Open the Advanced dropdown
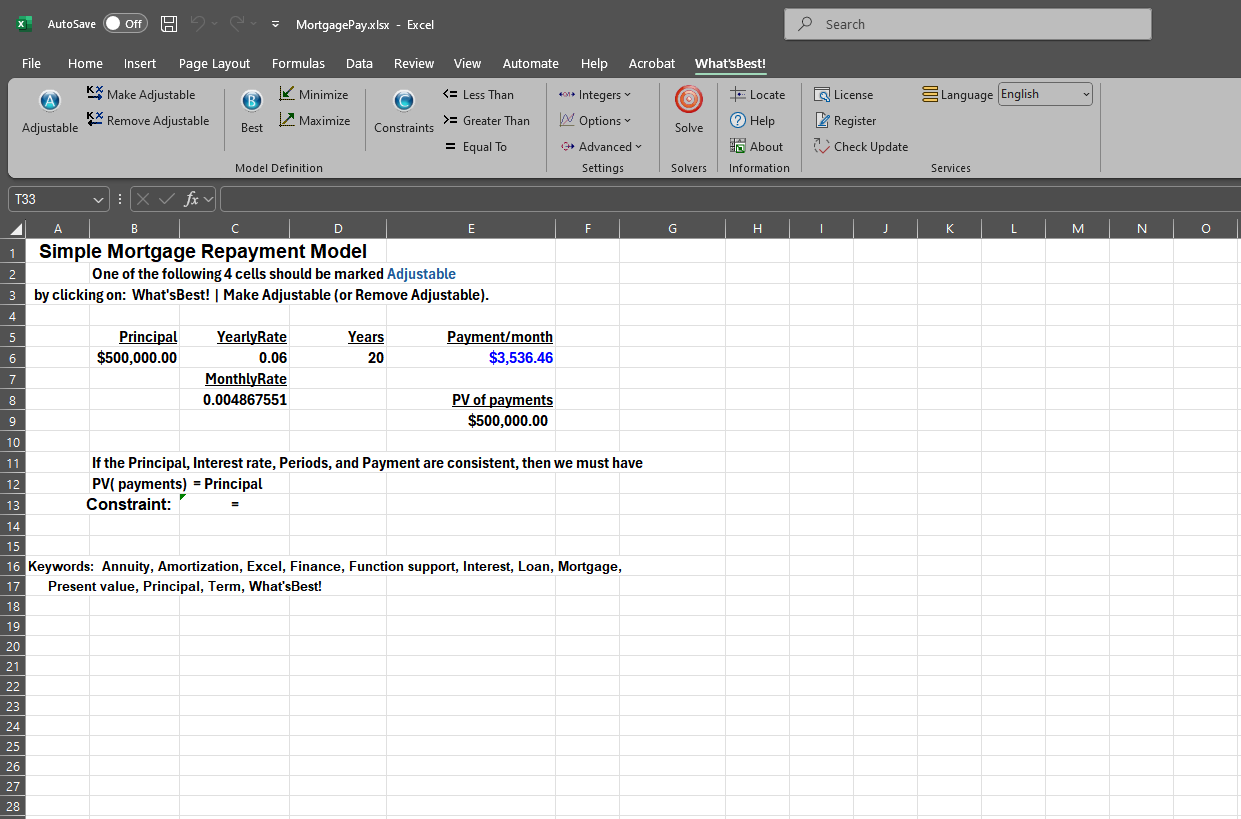The height and width of the screenshot is (819, 1241). (x=601, y=147)
